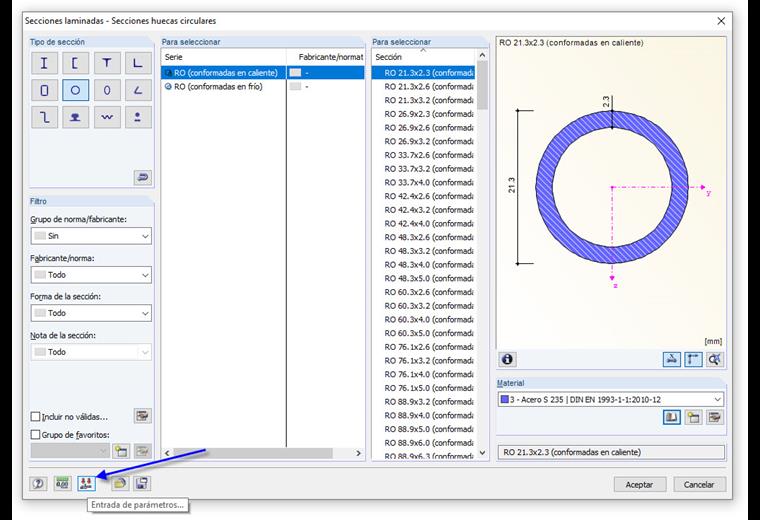Screen dimensions: 760x520
Task: Open Nota de la sección dropdown
Action: (x=91, y=352)
